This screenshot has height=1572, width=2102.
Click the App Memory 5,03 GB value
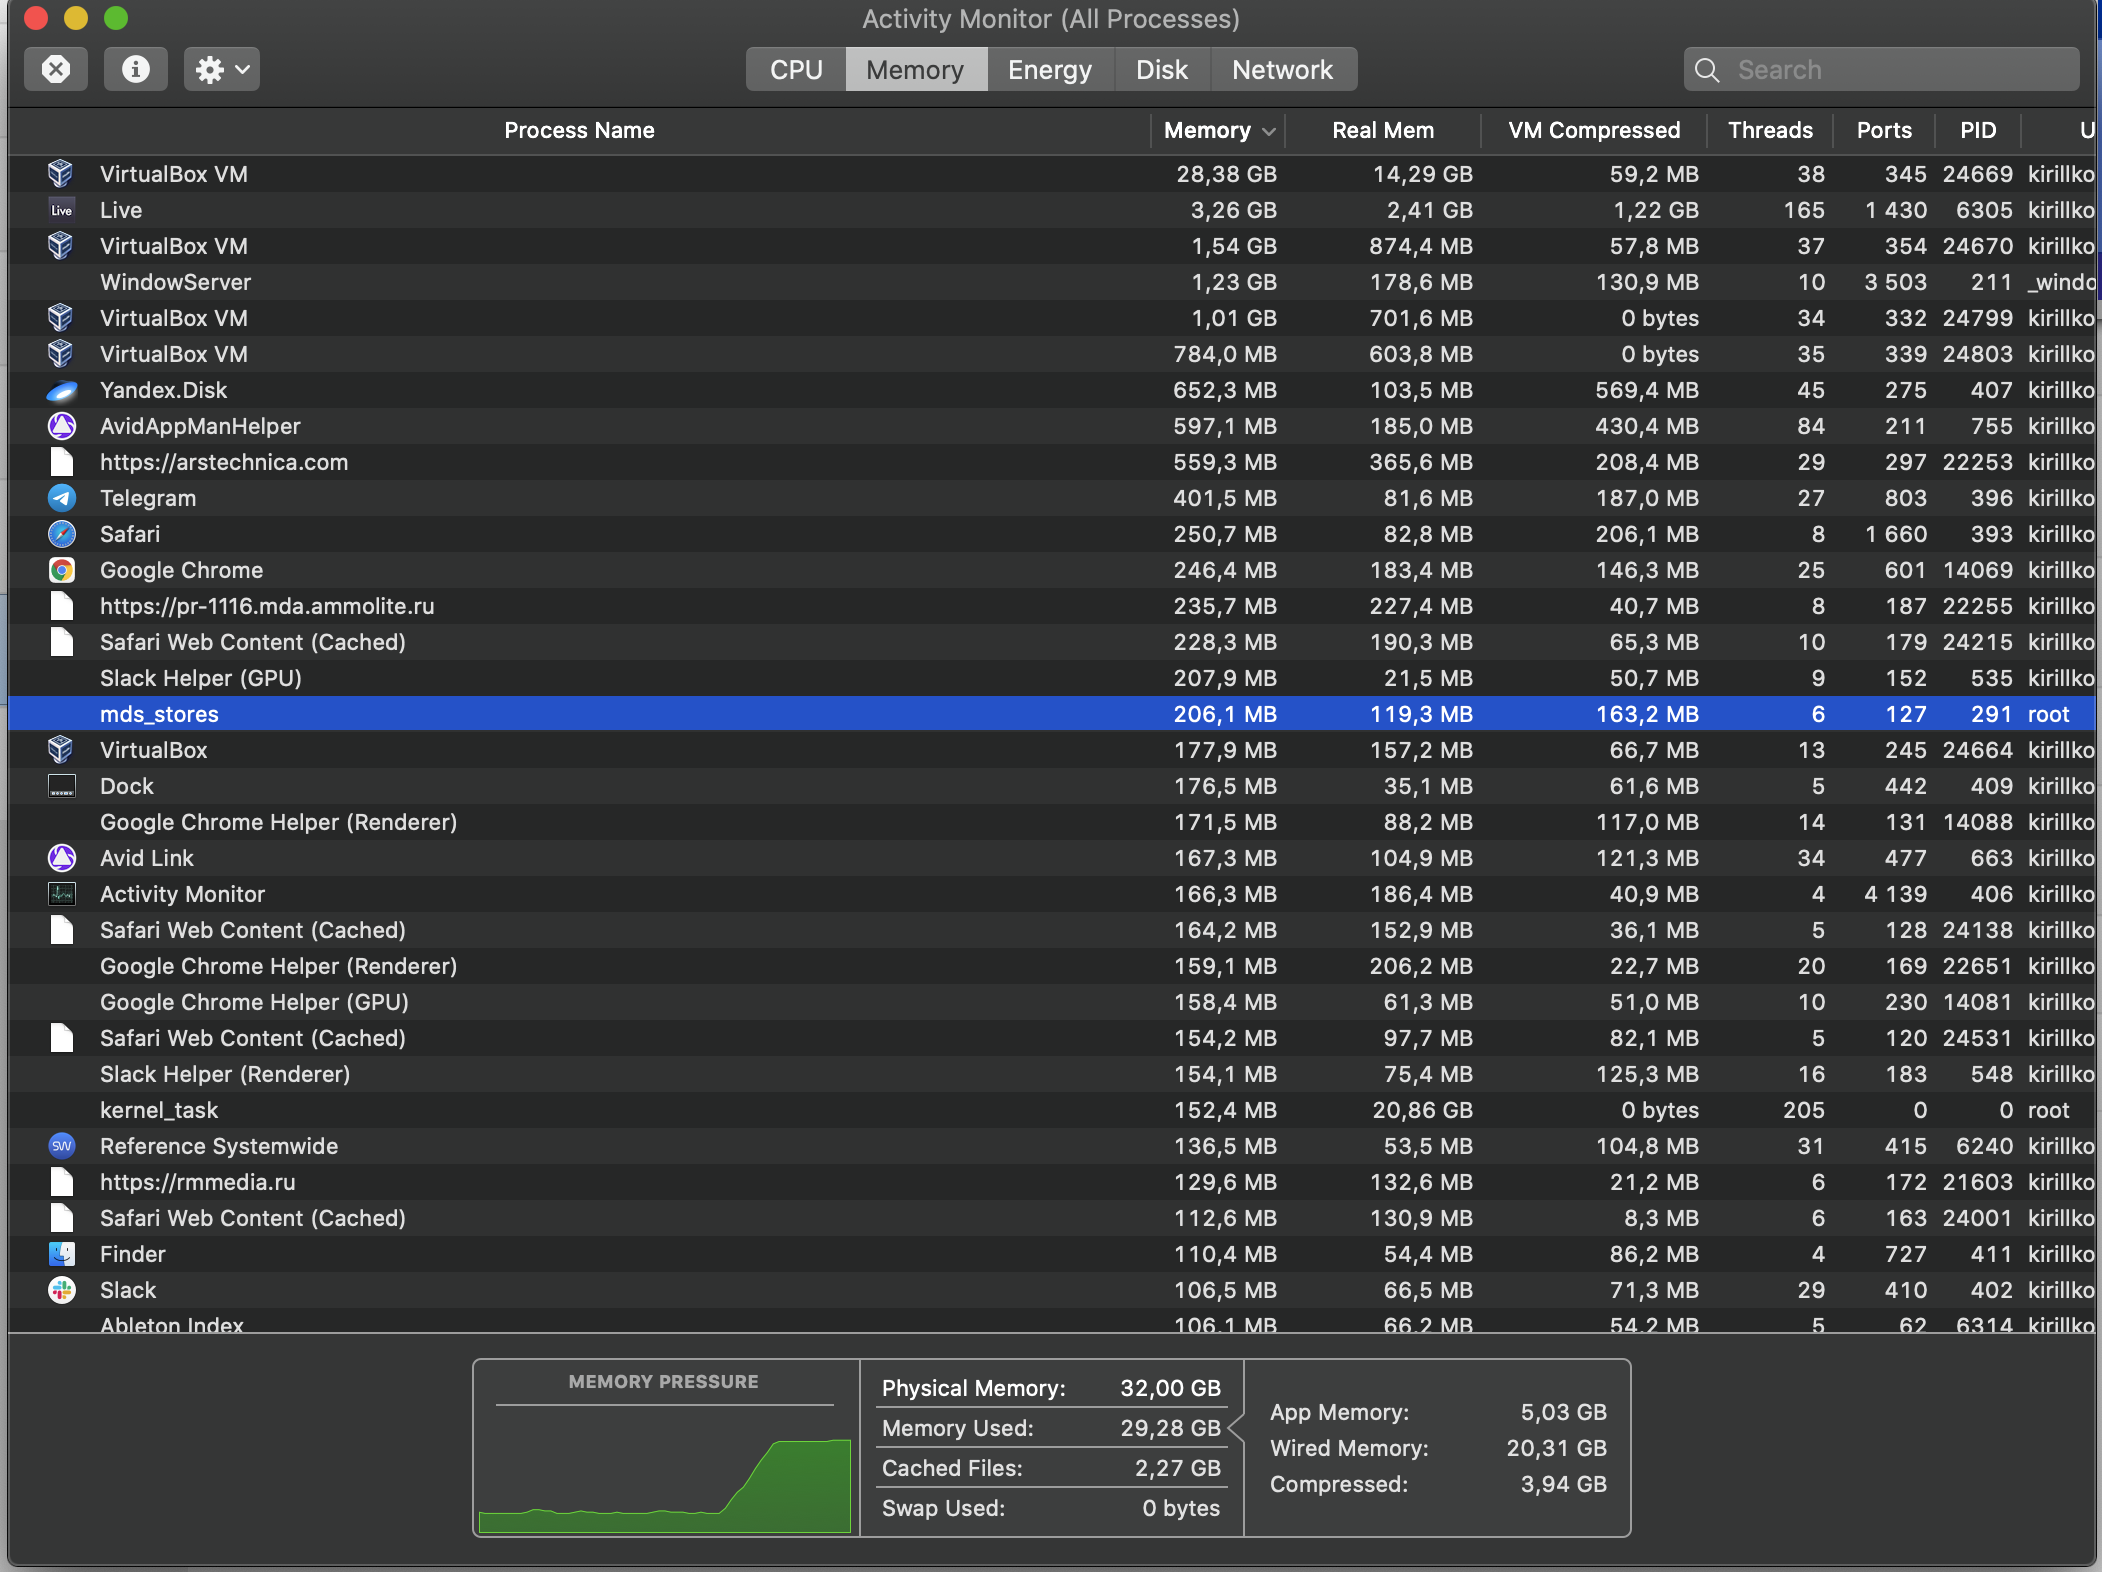1563,1412
